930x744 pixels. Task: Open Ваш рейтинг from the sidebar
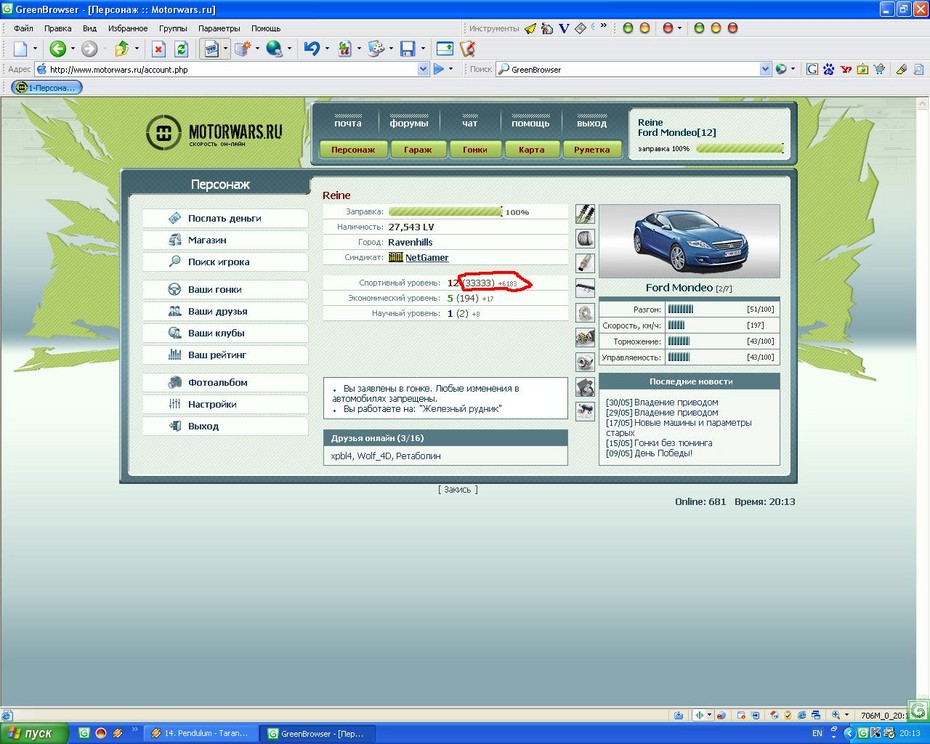(225, 355)
